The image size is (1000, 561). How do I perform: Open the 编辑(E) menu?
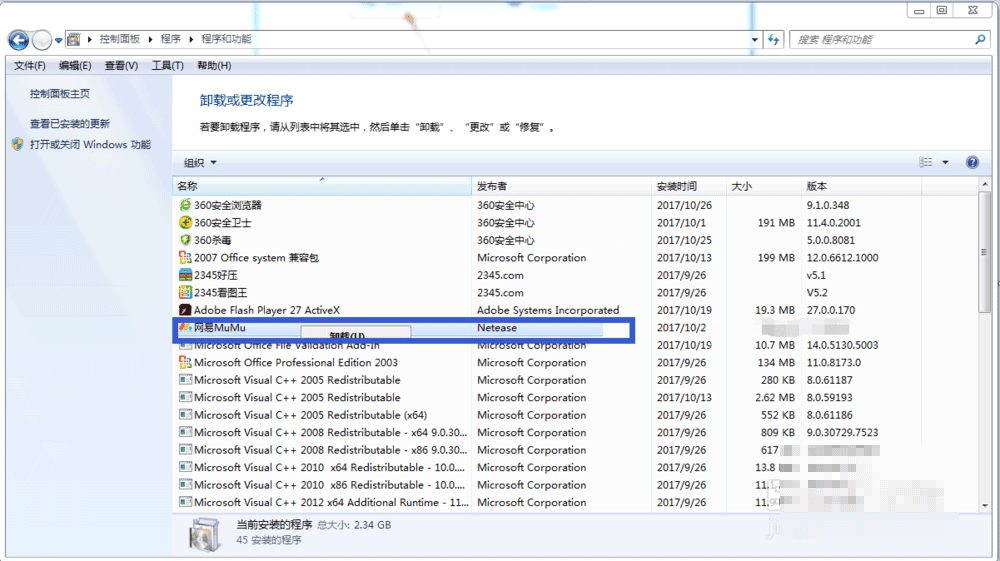pos(75,66)
